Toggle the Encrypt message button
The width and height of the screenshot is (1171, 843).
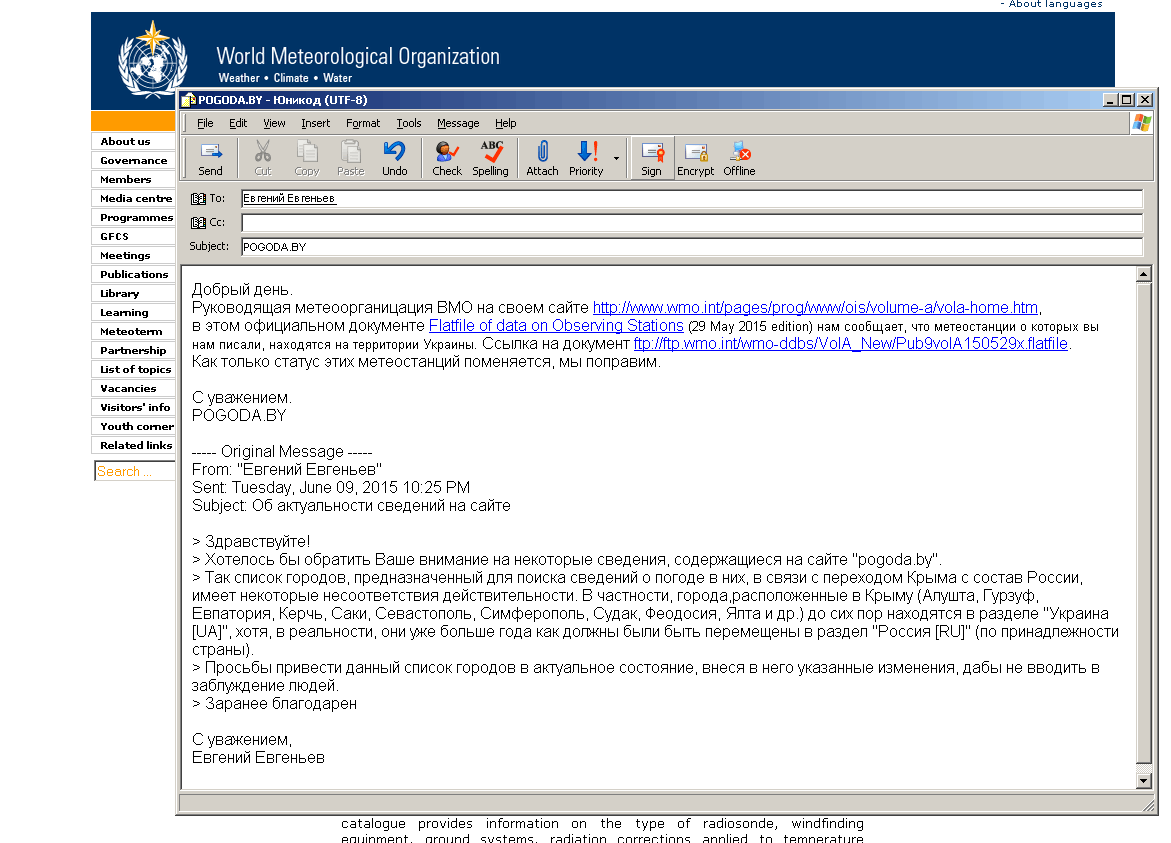pyautogui.click(x=695, y=158)
